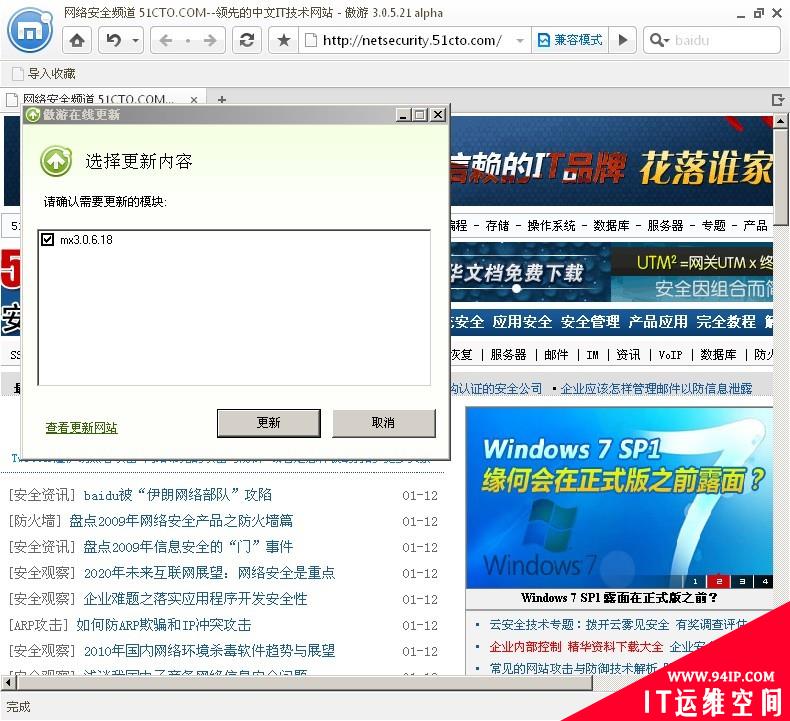Screen dimensions: 790x721
Task: Open the search engine selector dropdown
Action: pos(660,40)
